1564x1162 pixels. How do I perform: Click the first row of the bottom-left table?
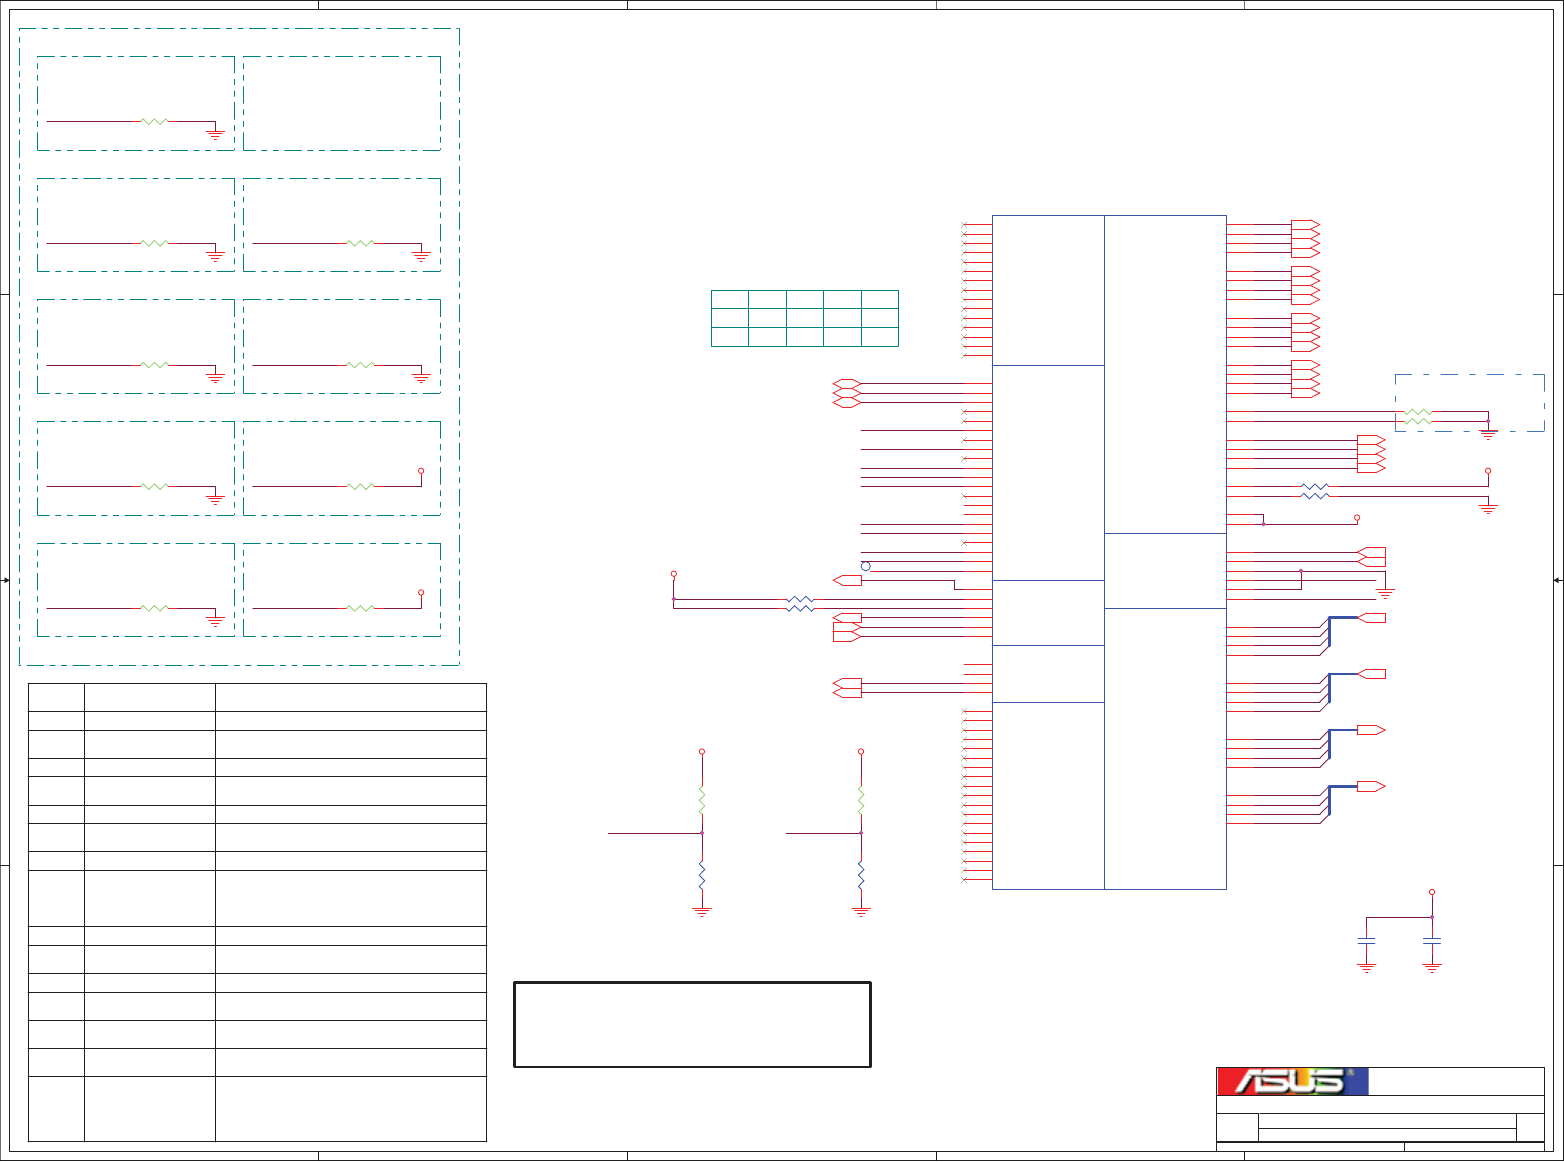click(257, 697)
